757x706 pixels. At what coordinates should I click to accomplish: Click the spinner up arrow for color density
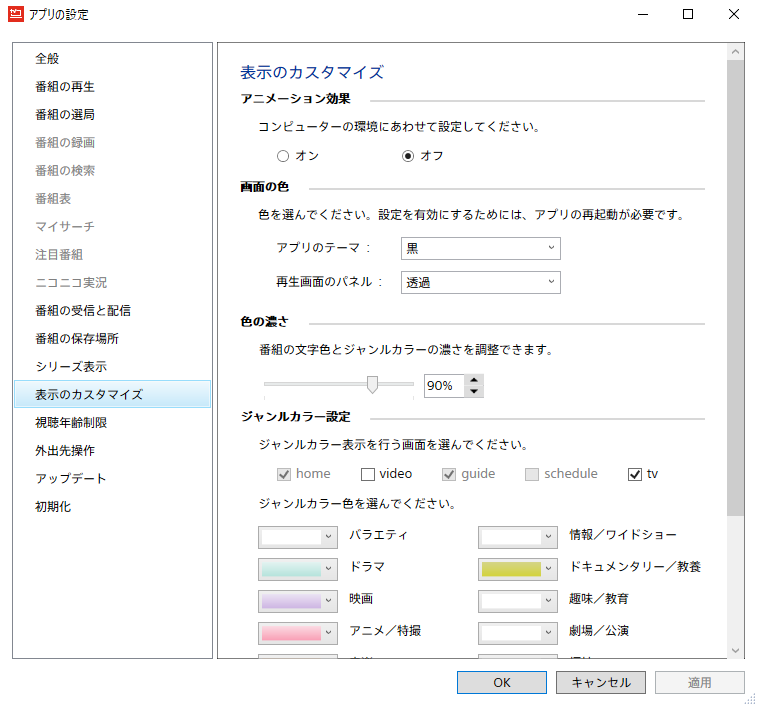(x=474, y=380)
